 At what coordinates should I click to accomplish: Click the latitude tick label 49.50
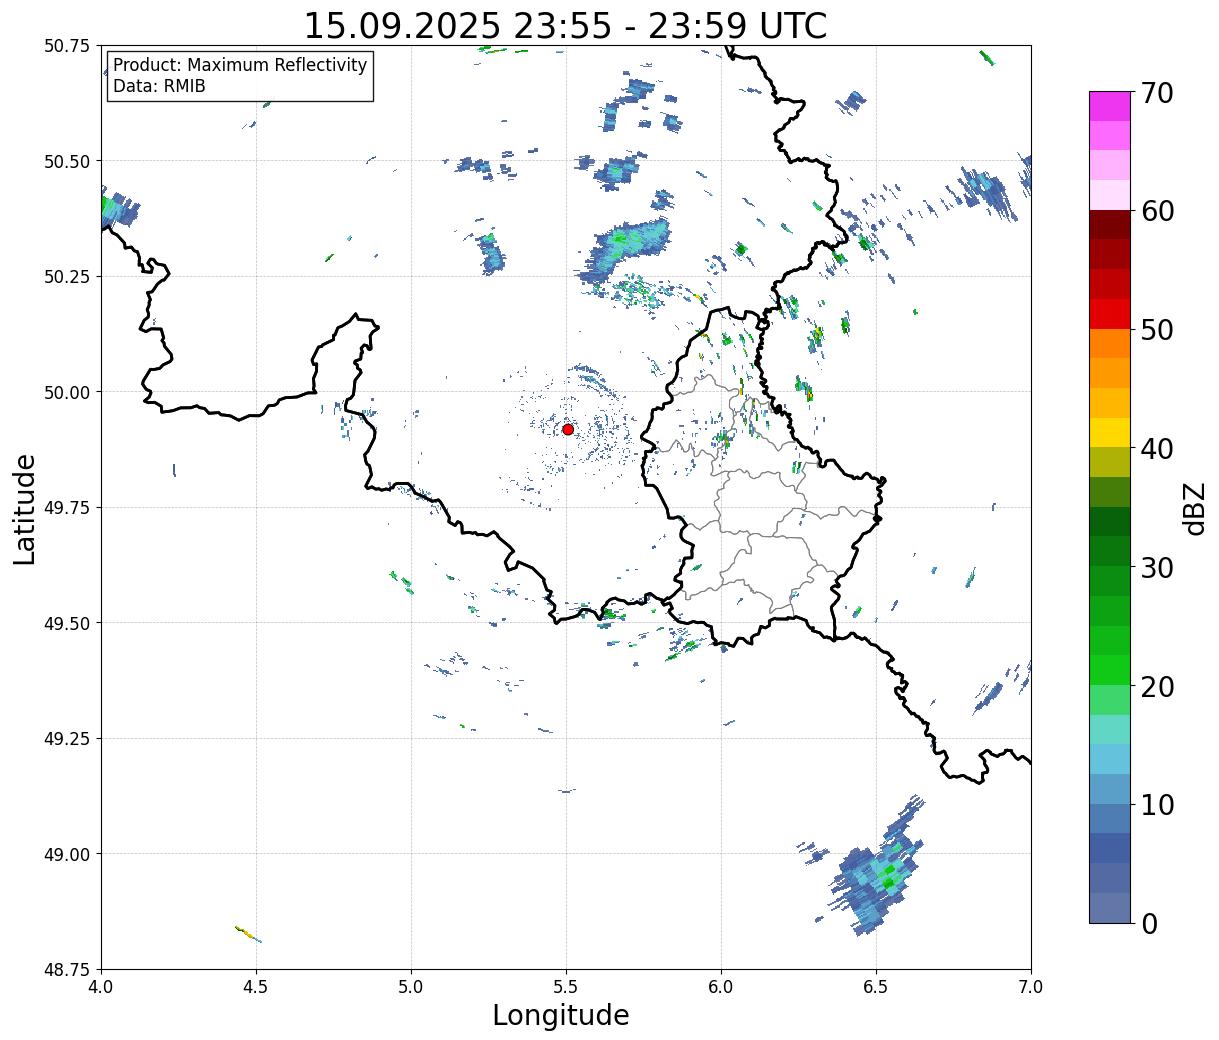pos(67,623)
